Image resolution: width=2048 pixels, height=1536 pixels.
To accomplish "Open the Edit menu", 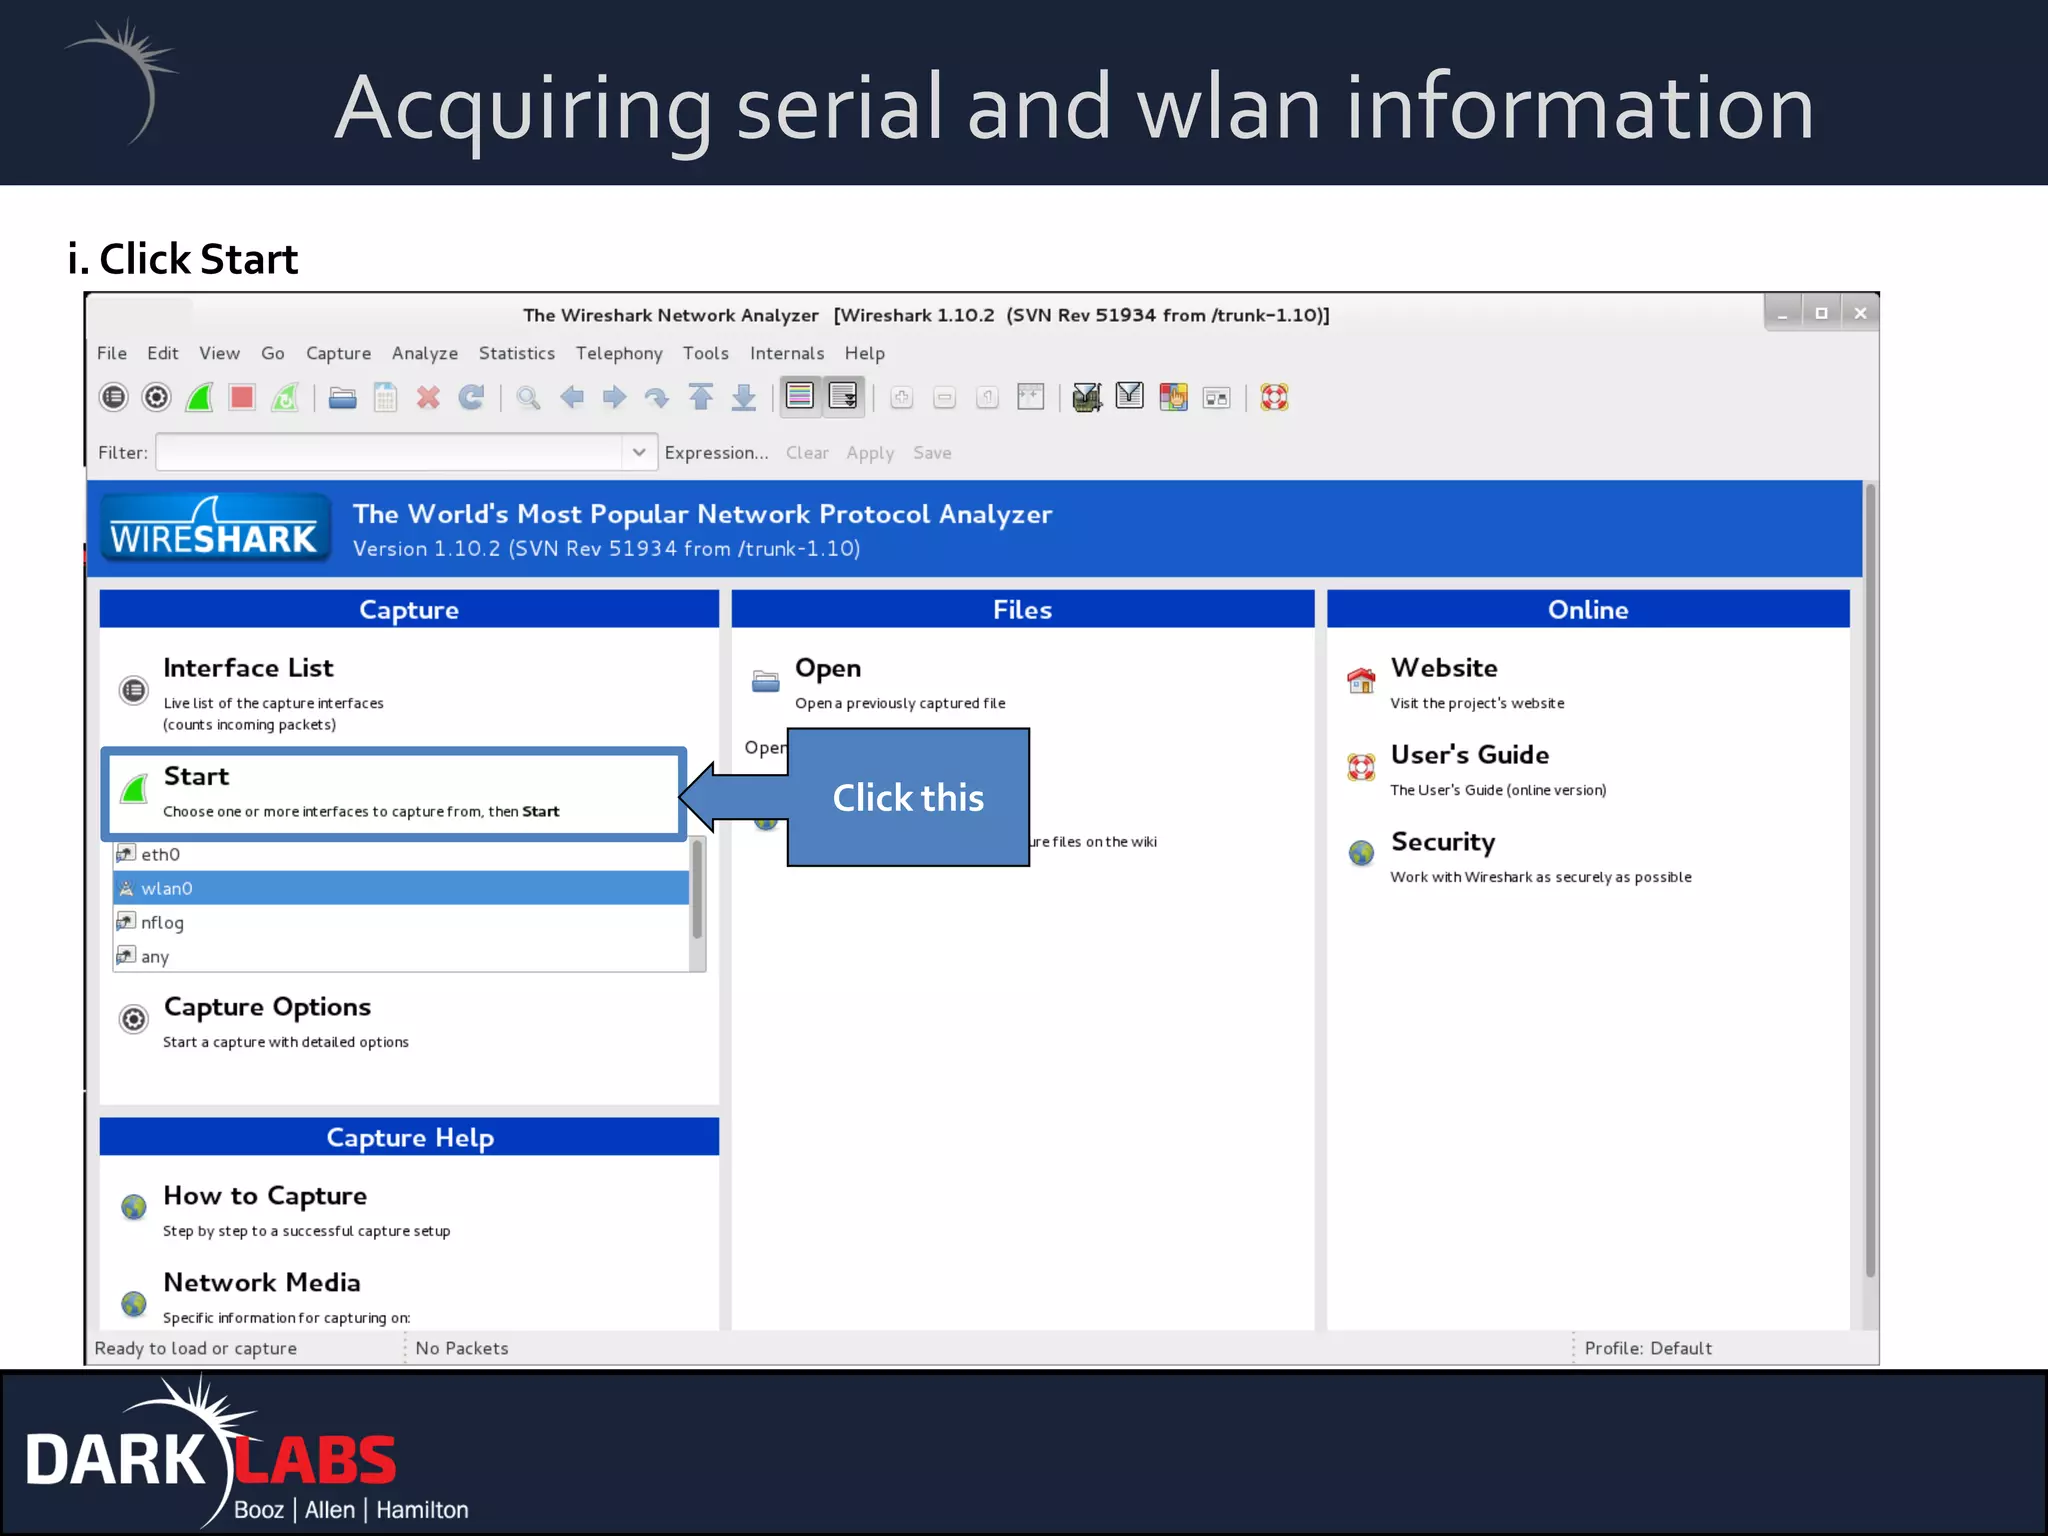I will [163, 353].
